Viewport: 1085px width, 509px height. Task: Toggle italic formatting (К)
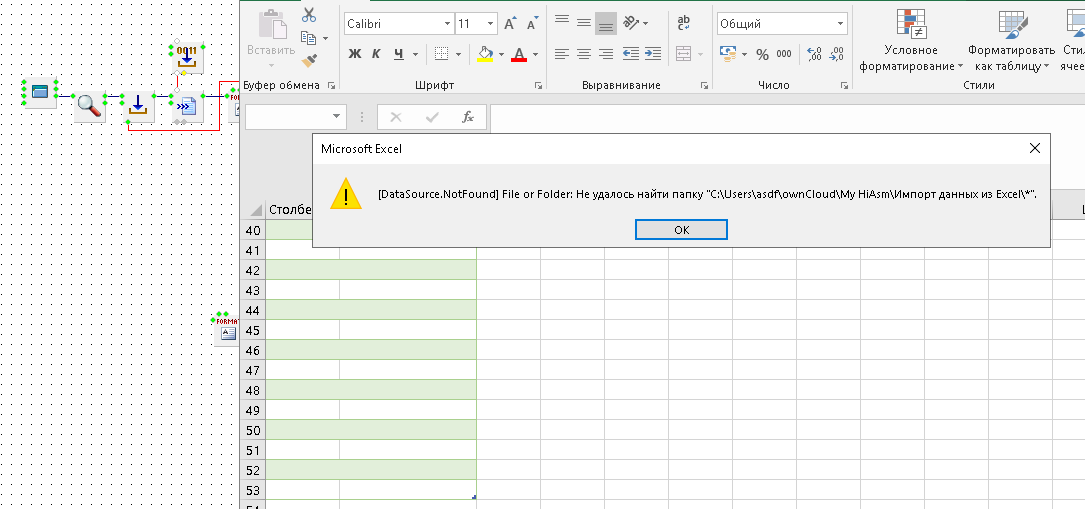(x=377, y=54)
